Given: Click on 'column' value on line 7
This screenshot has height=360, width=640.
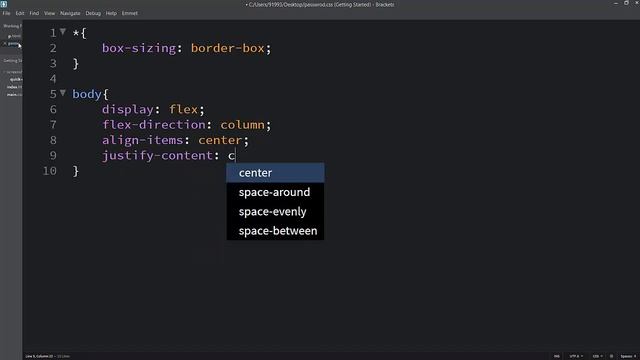Looking at the screenshot, I should [242, 124].
